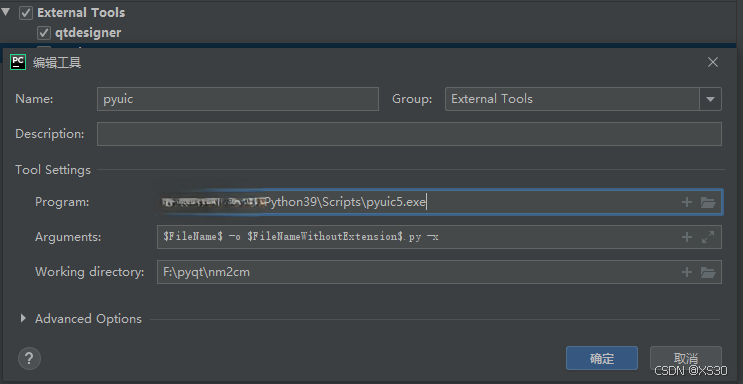The height and width of the screenshot is (384, 743).
Task: Insert macro into Working directory via plus icon
Action: click(x=687, y=272)
